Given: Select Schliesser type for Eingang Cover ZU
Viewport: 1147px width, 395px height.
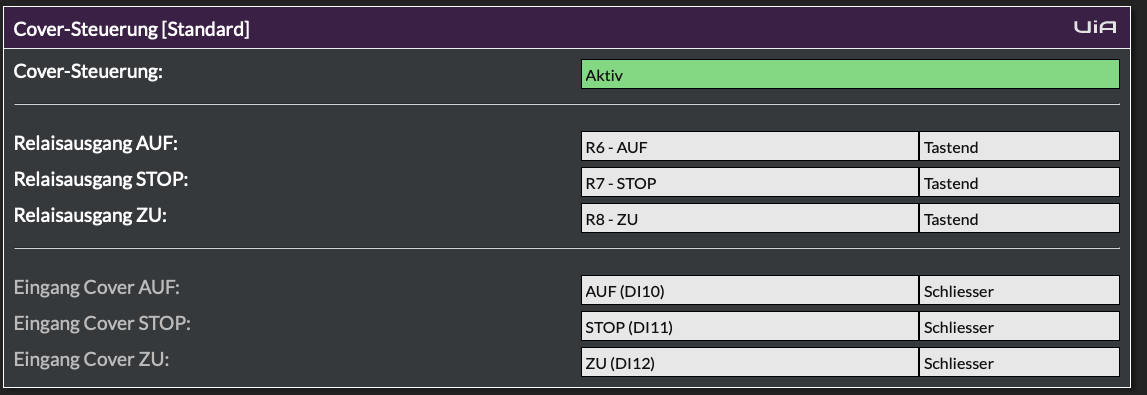Looking at the screenshot, I should pos(1019,362).
